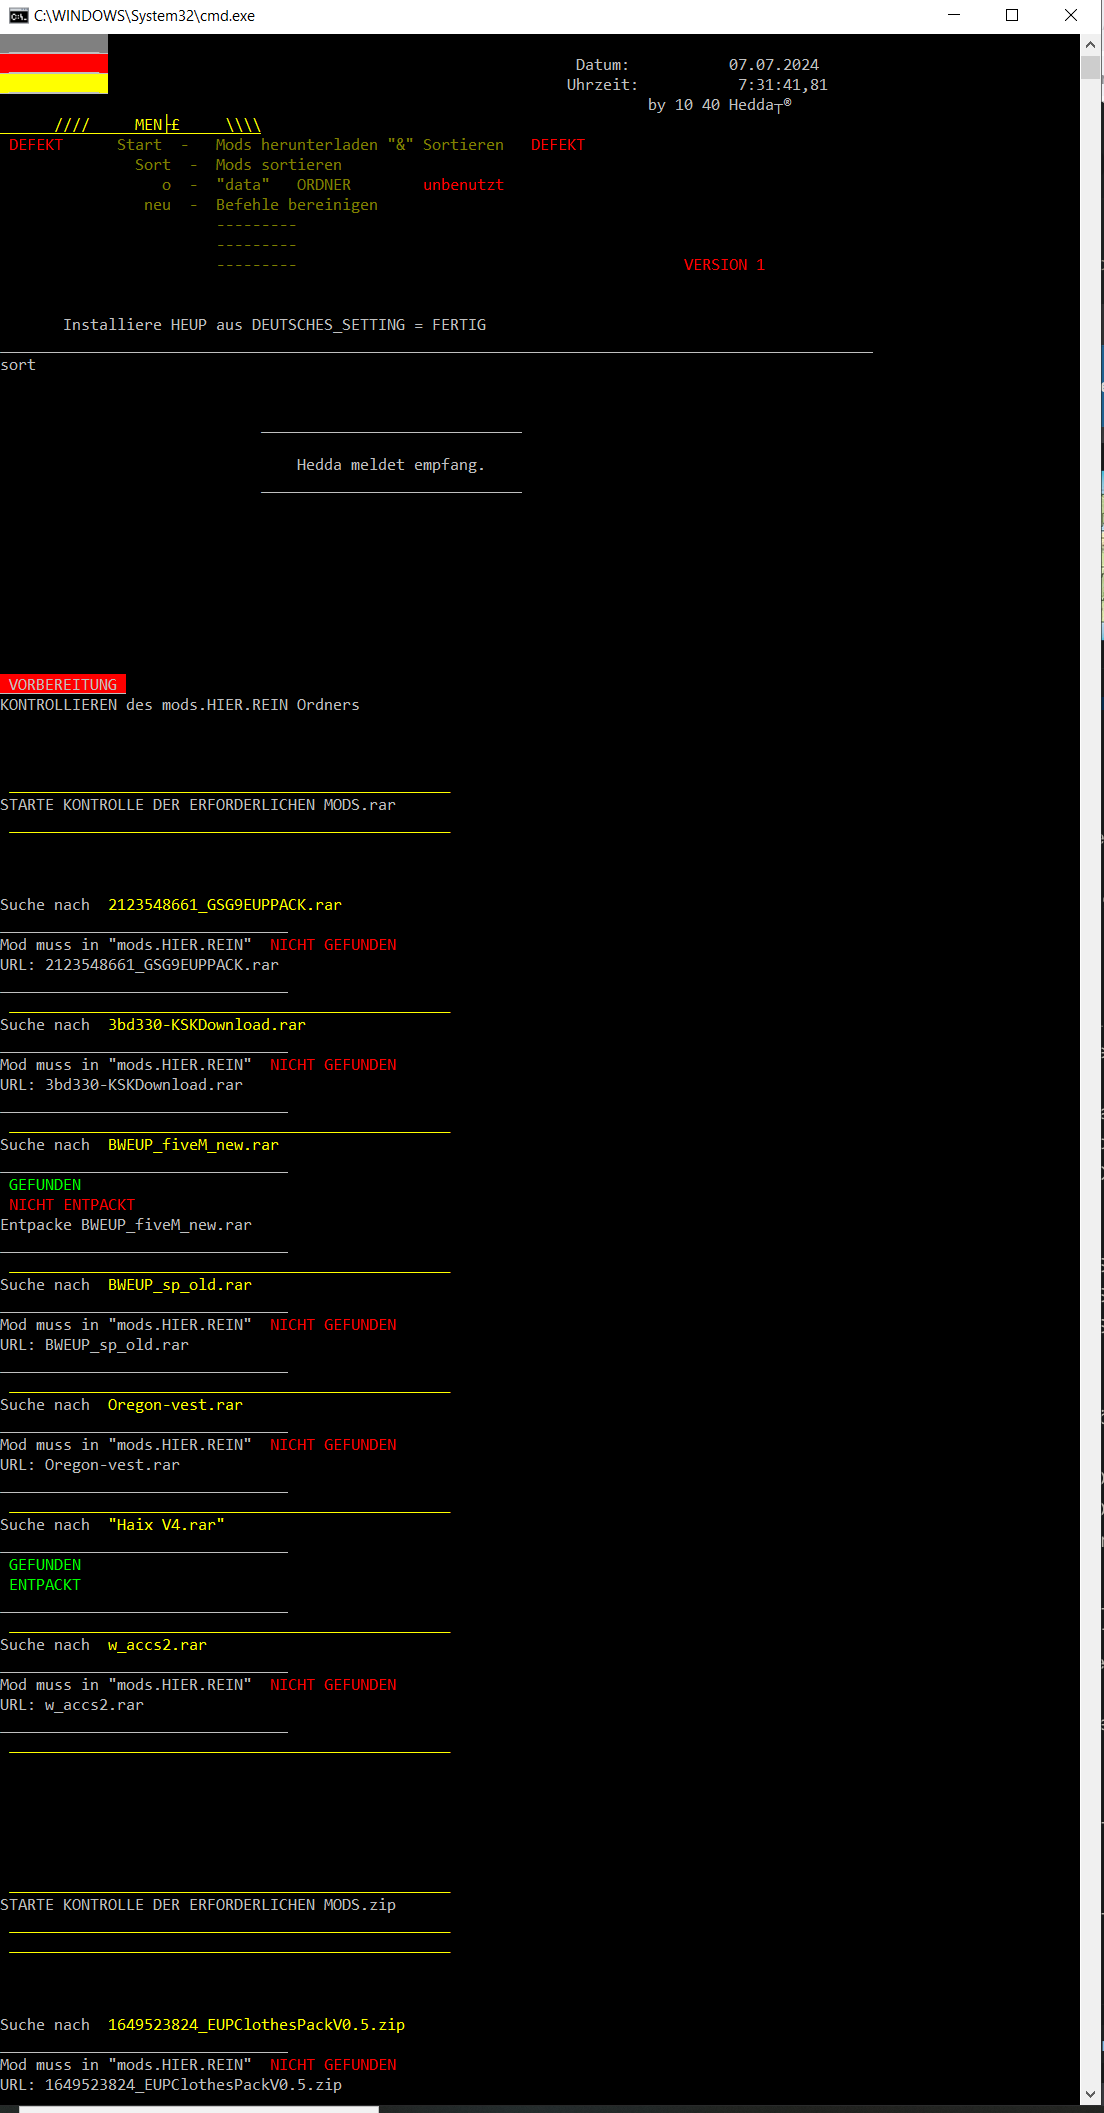Select the "Sort" menu entry
Image resolution: width=1104 pixels, height=2113 pixels.
(152, 165)
